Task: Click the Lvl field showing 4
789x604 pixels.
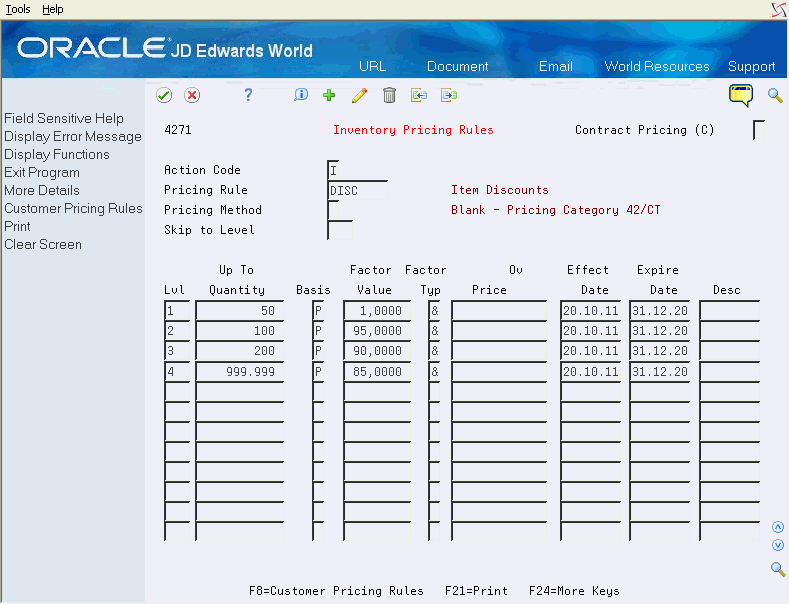Action: (177, 371)
